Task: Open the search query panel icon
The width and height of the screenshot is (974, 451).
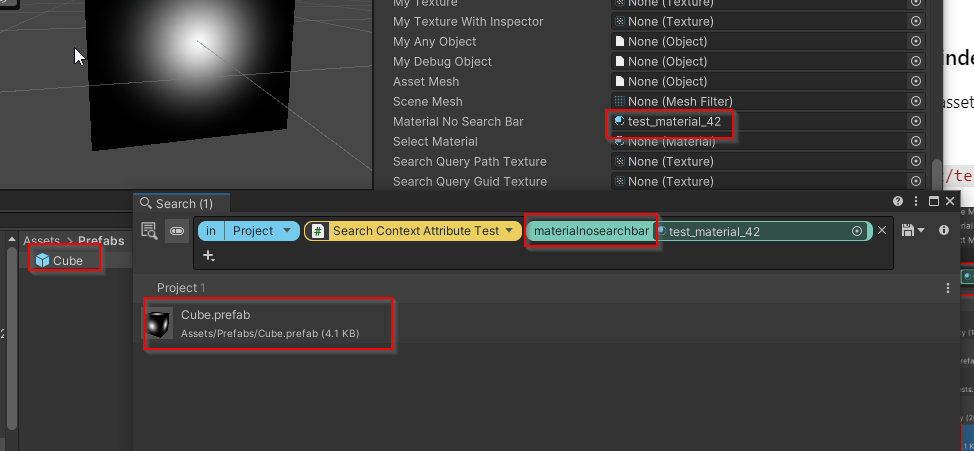Action: pyautogui.click(x=149, y=231)
